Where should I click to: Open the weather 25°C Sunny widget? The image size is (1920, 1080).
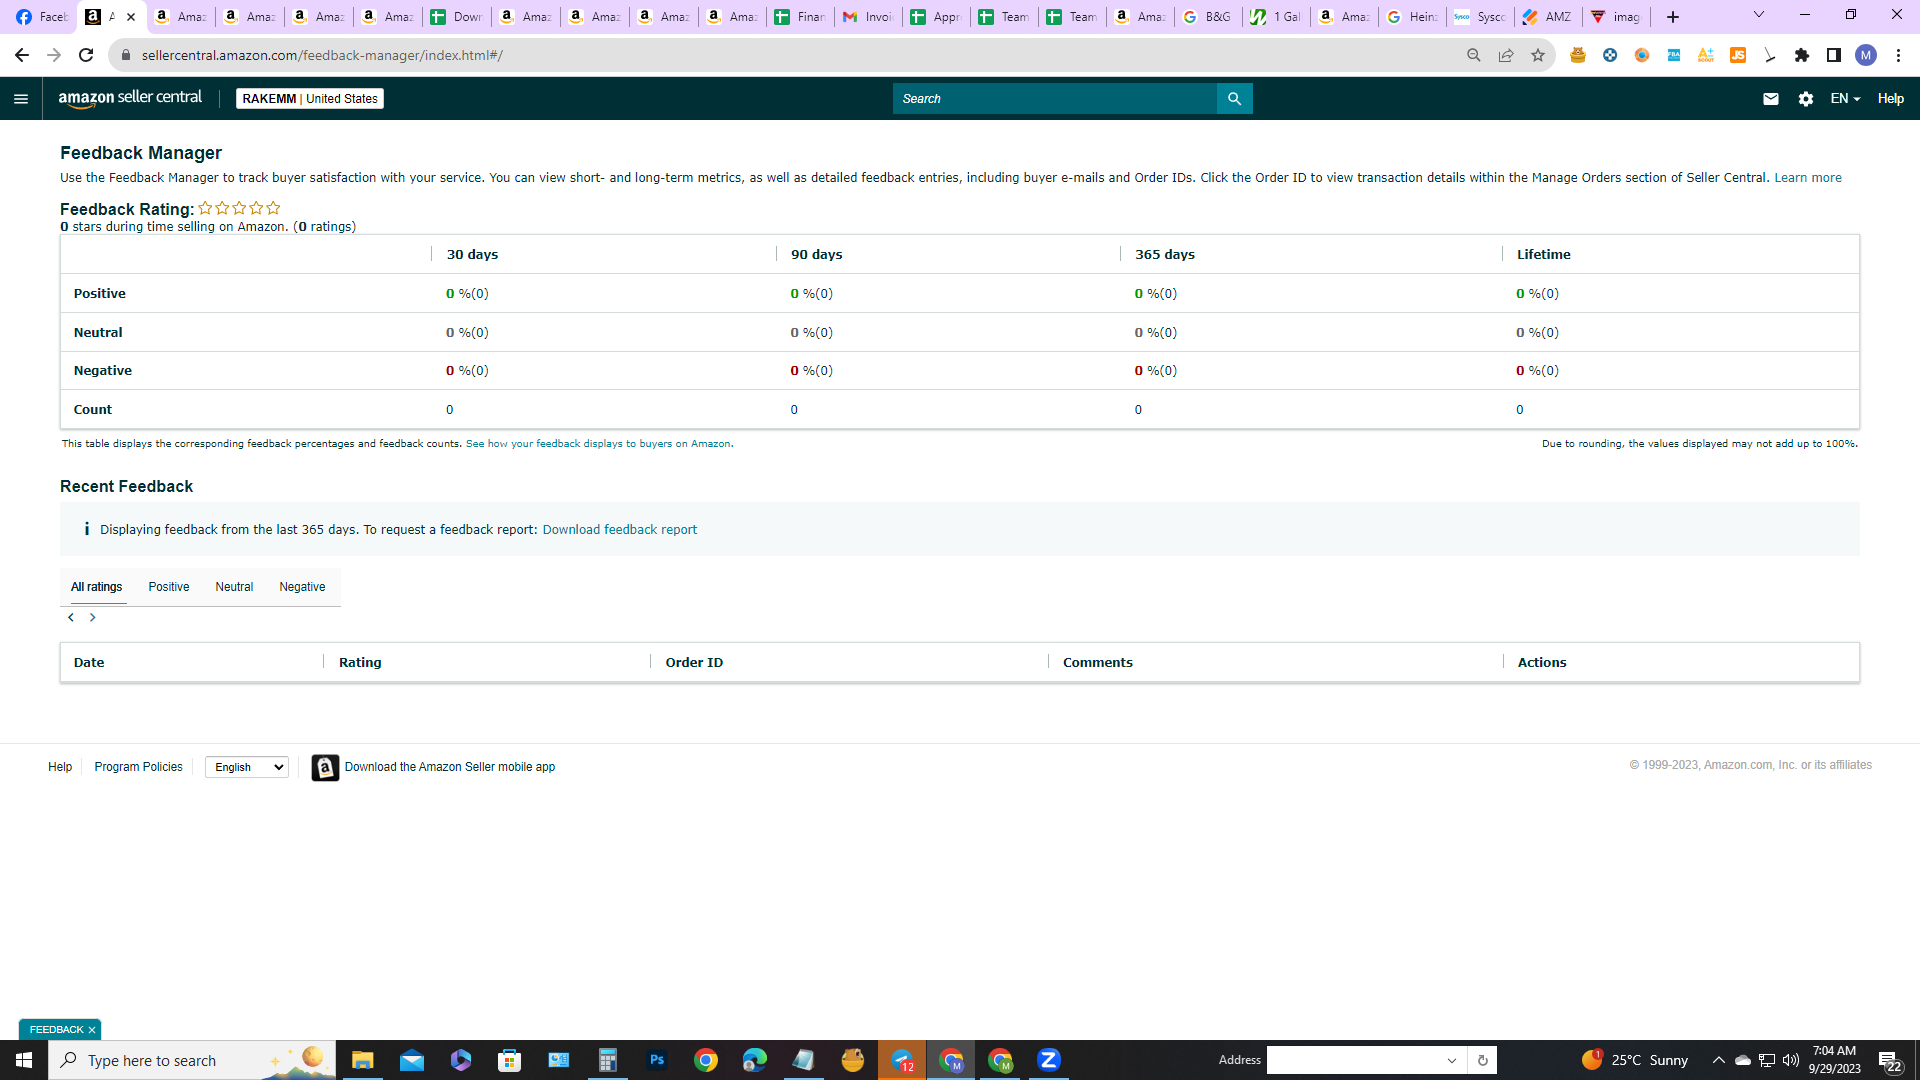click(x=1635, y=1060)
